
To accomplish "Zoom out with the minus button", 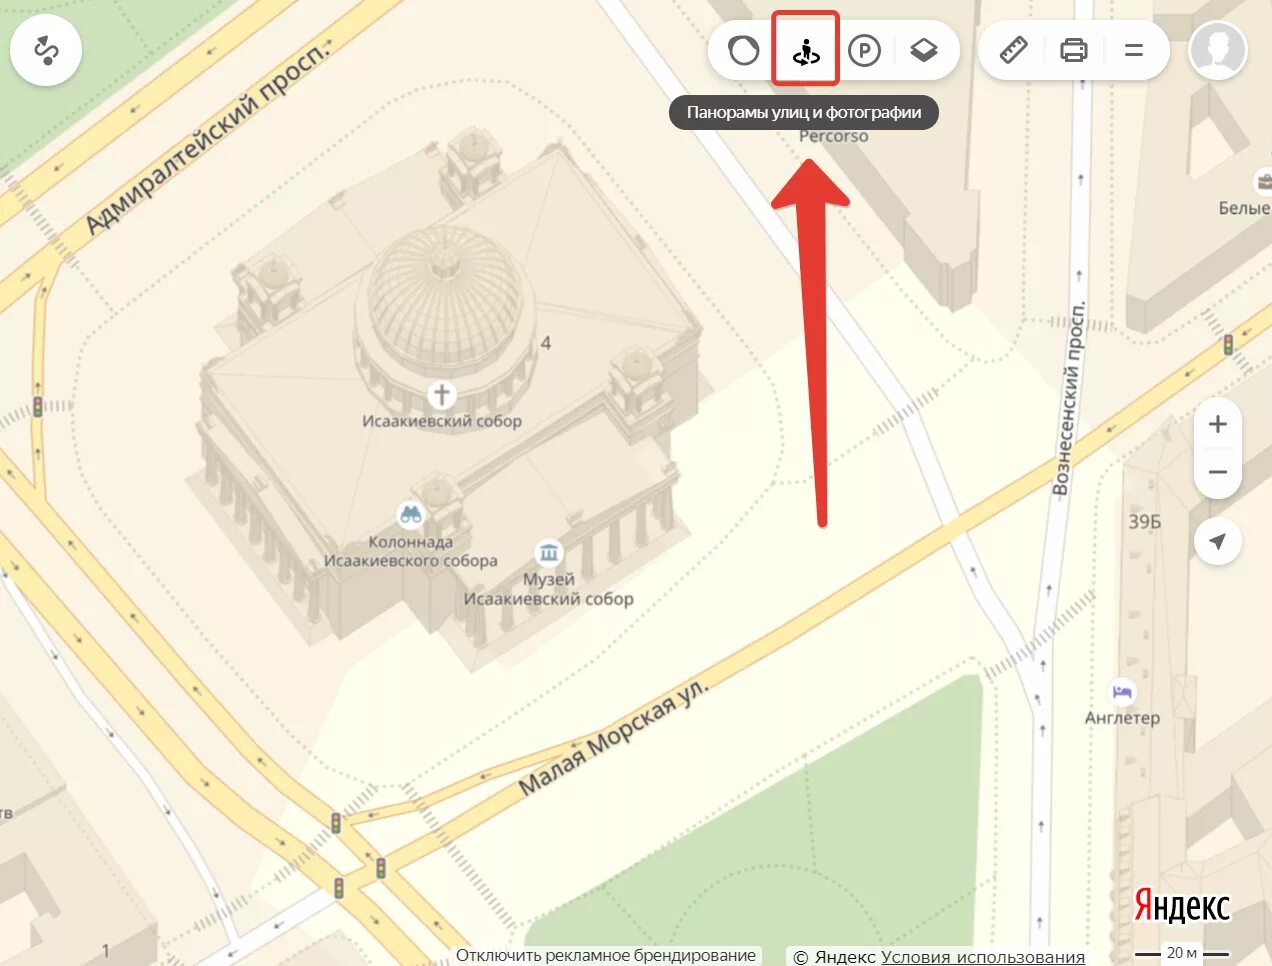I will point(1218,472).
